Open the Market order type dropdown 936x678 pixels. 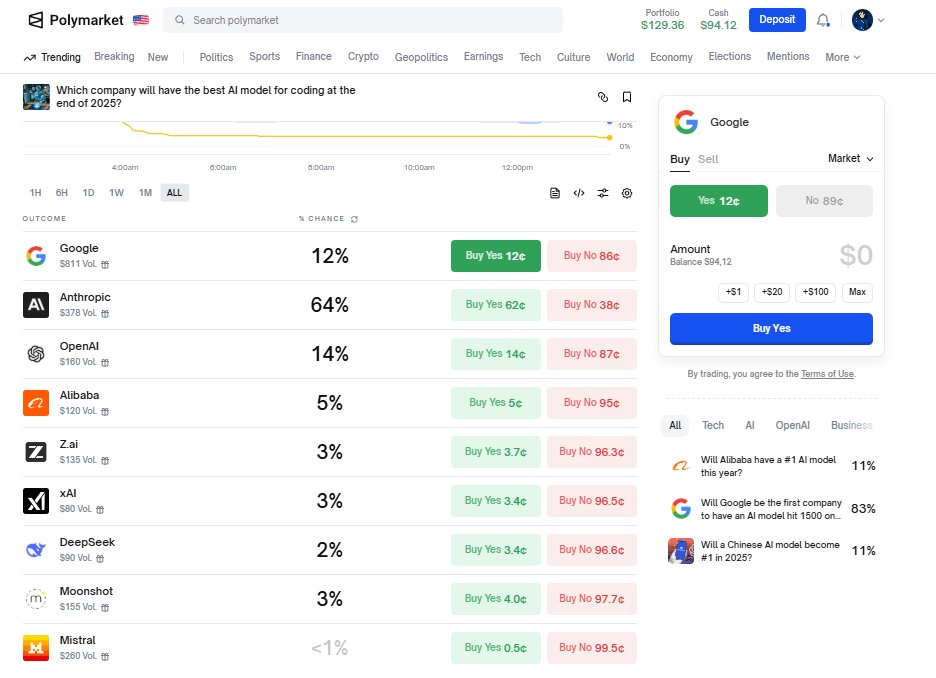(848, 158)
